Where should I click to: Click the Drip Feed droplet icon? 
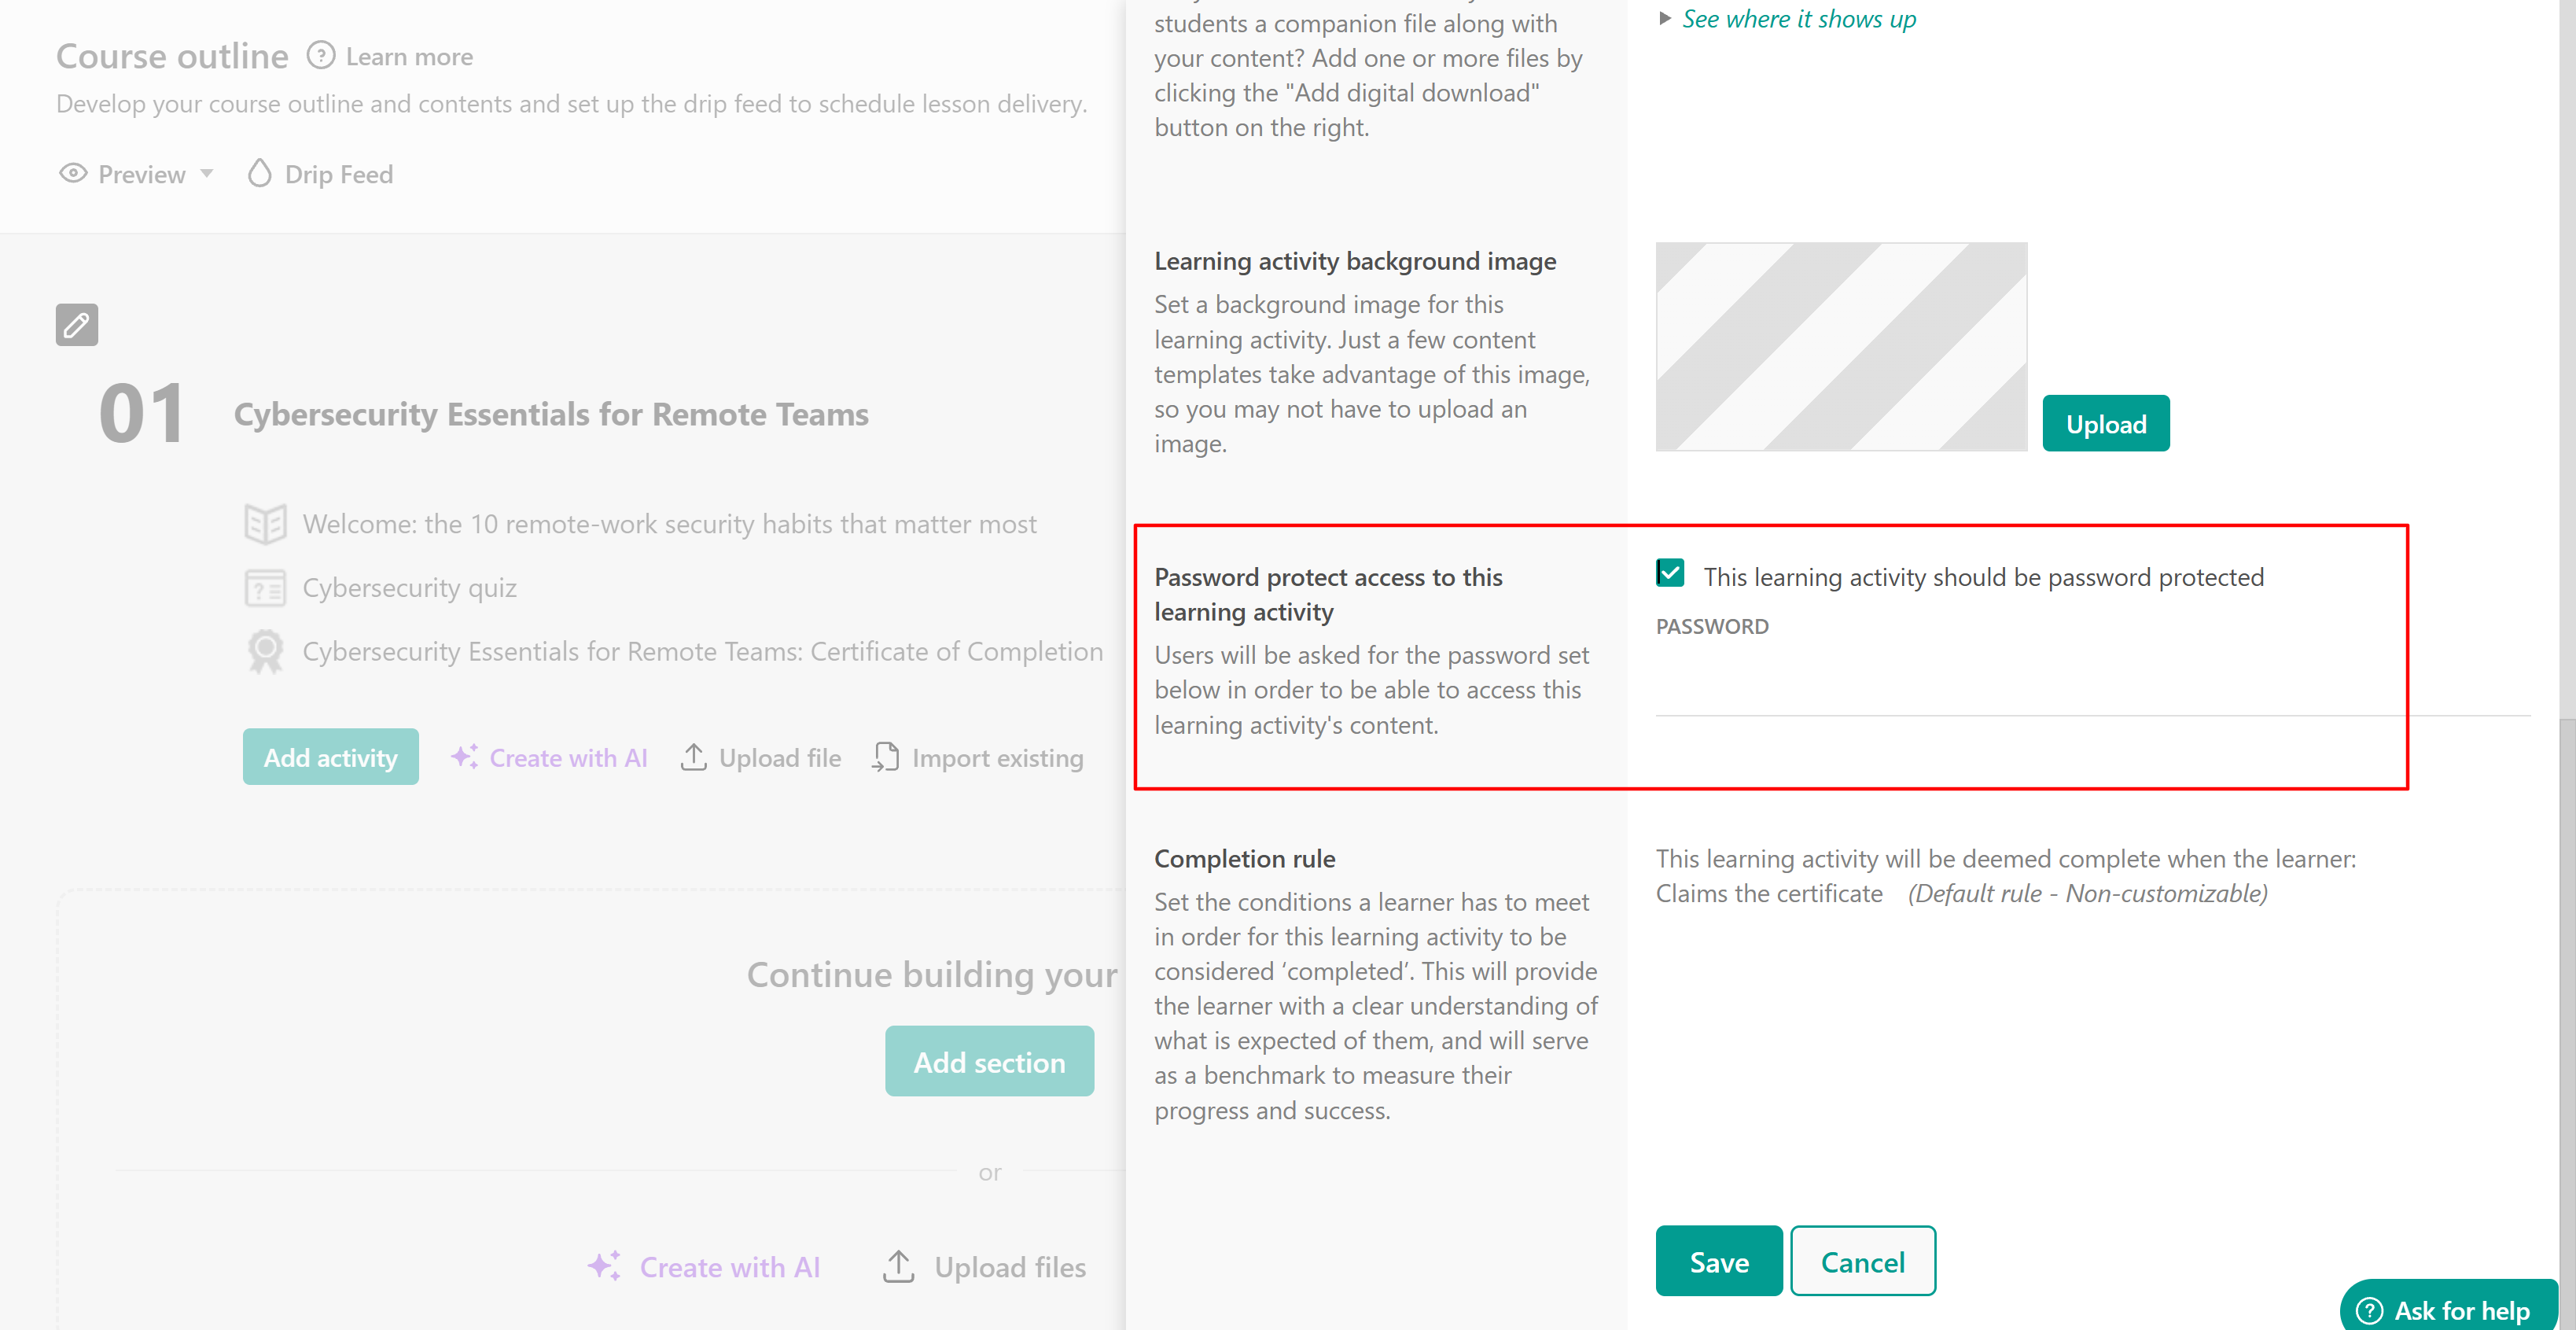tap(260, 174)
